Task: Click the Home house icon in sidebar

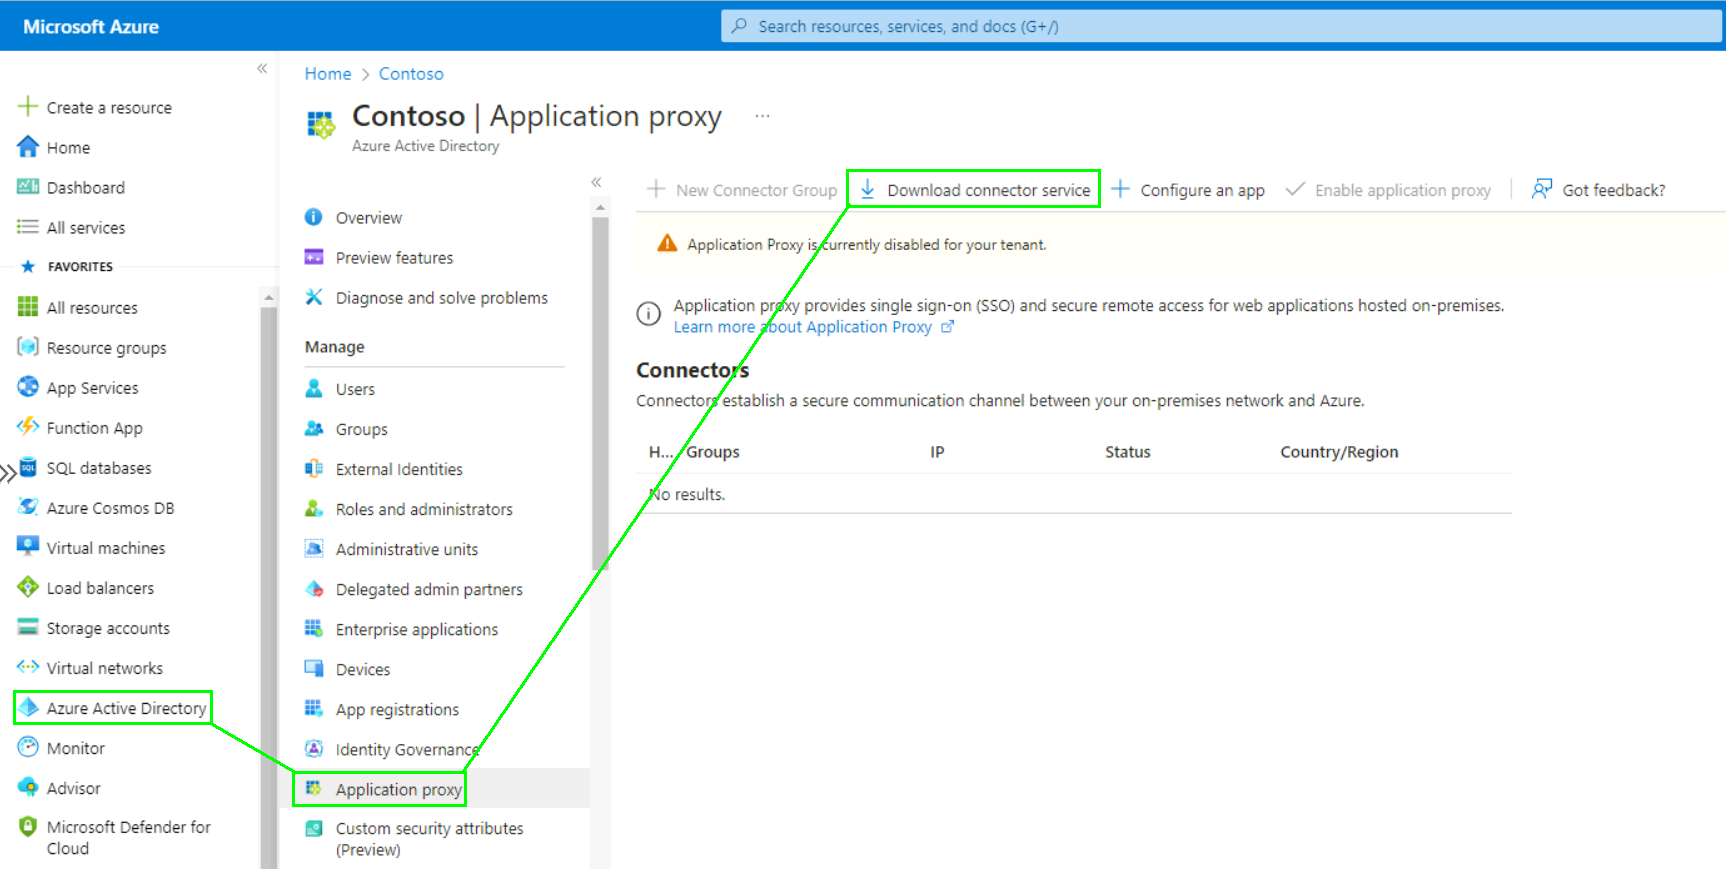Action: coord(28,147)
